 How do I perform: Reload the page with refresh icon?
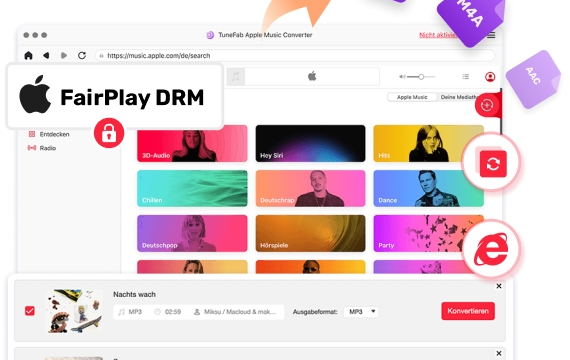point(82,56)
